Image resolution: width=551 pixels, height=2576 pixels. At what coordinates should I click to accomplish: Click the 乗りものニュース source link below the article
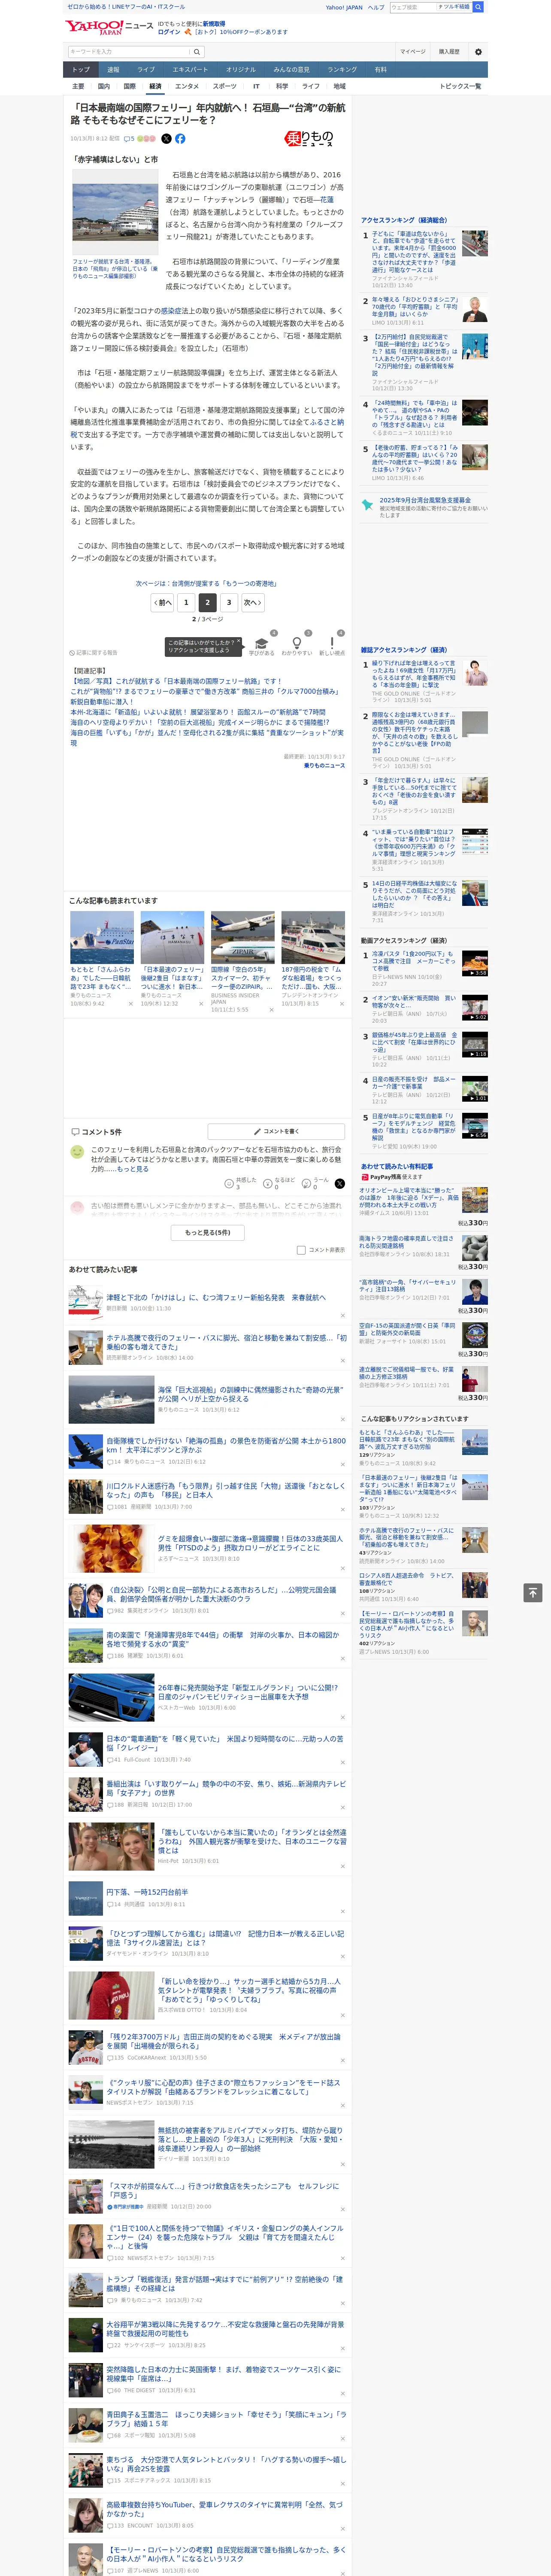coord(324,765)
